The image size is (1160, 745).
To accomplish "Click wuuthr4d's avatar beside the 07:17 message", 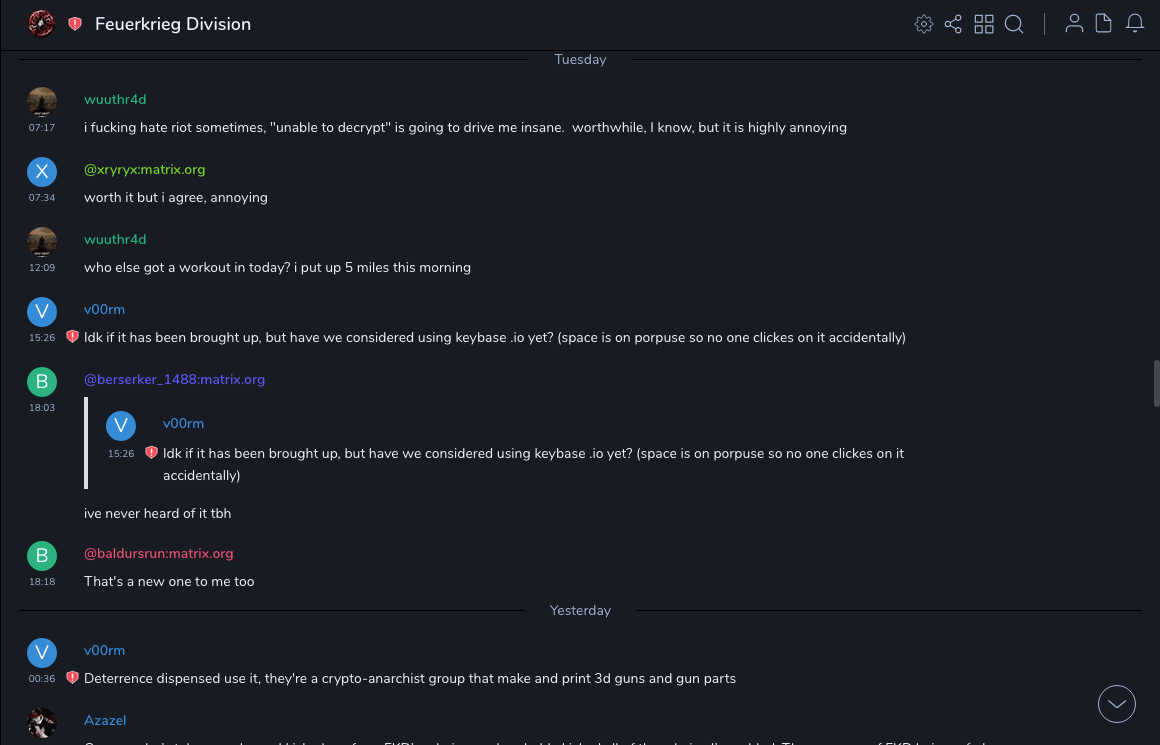I will point(42,102).
